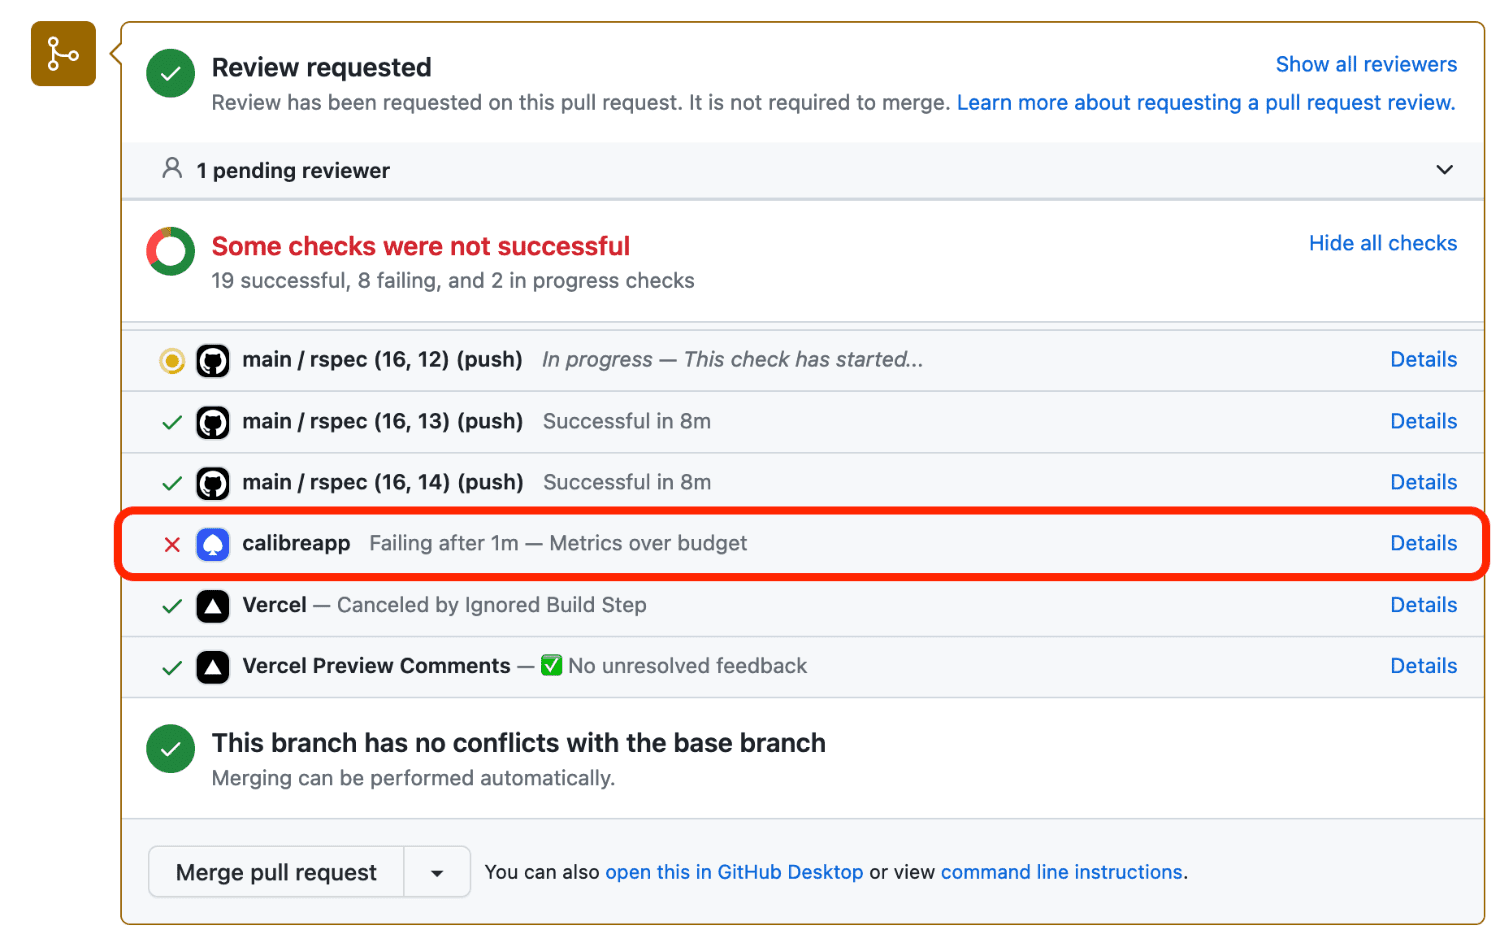Click the checks status donut chart icon
Viewport: 1500px width, 943px height.
point(170,251)
